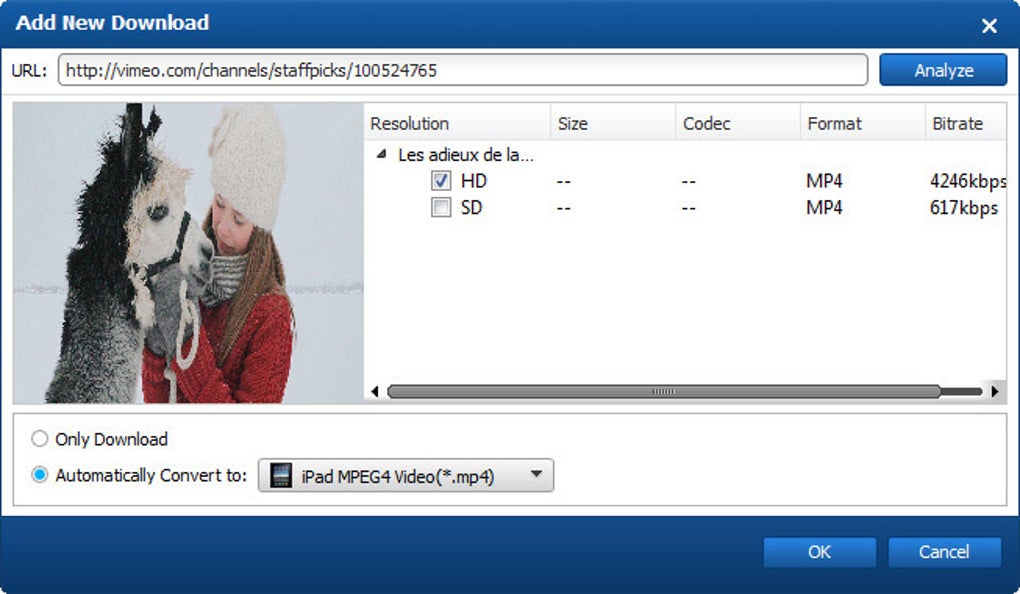The image size is (1020, 594).
Task: Click the SD row label
Action: click(x=472, y=208)
